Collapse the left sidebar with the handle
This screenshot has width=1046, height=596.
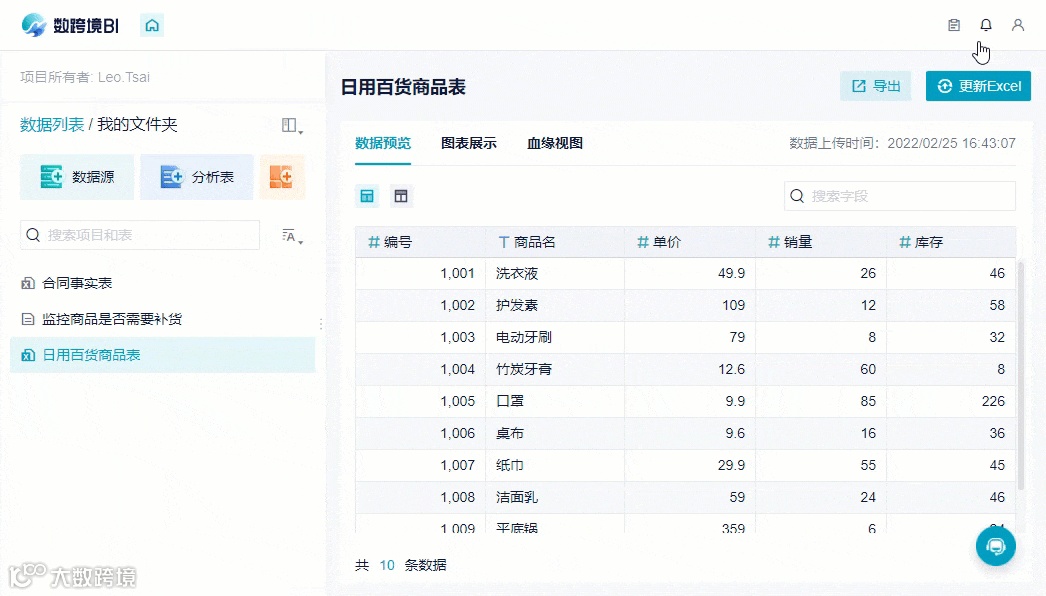[x=320, y=323]
